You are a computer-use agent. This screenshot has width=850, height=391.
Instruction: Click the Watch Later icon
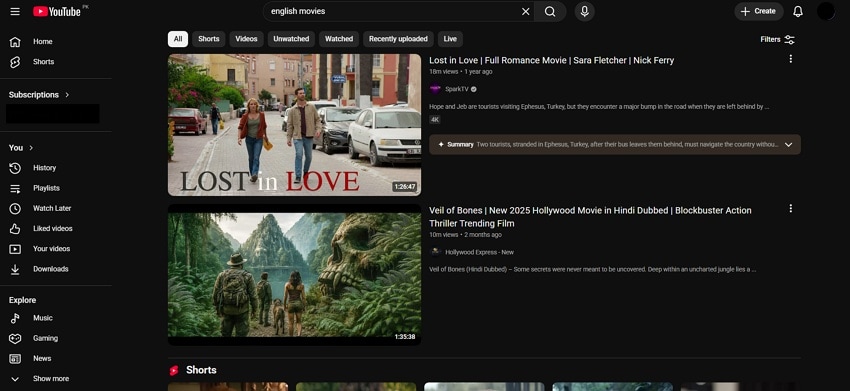pyautogui.click(x=15, y=208)
